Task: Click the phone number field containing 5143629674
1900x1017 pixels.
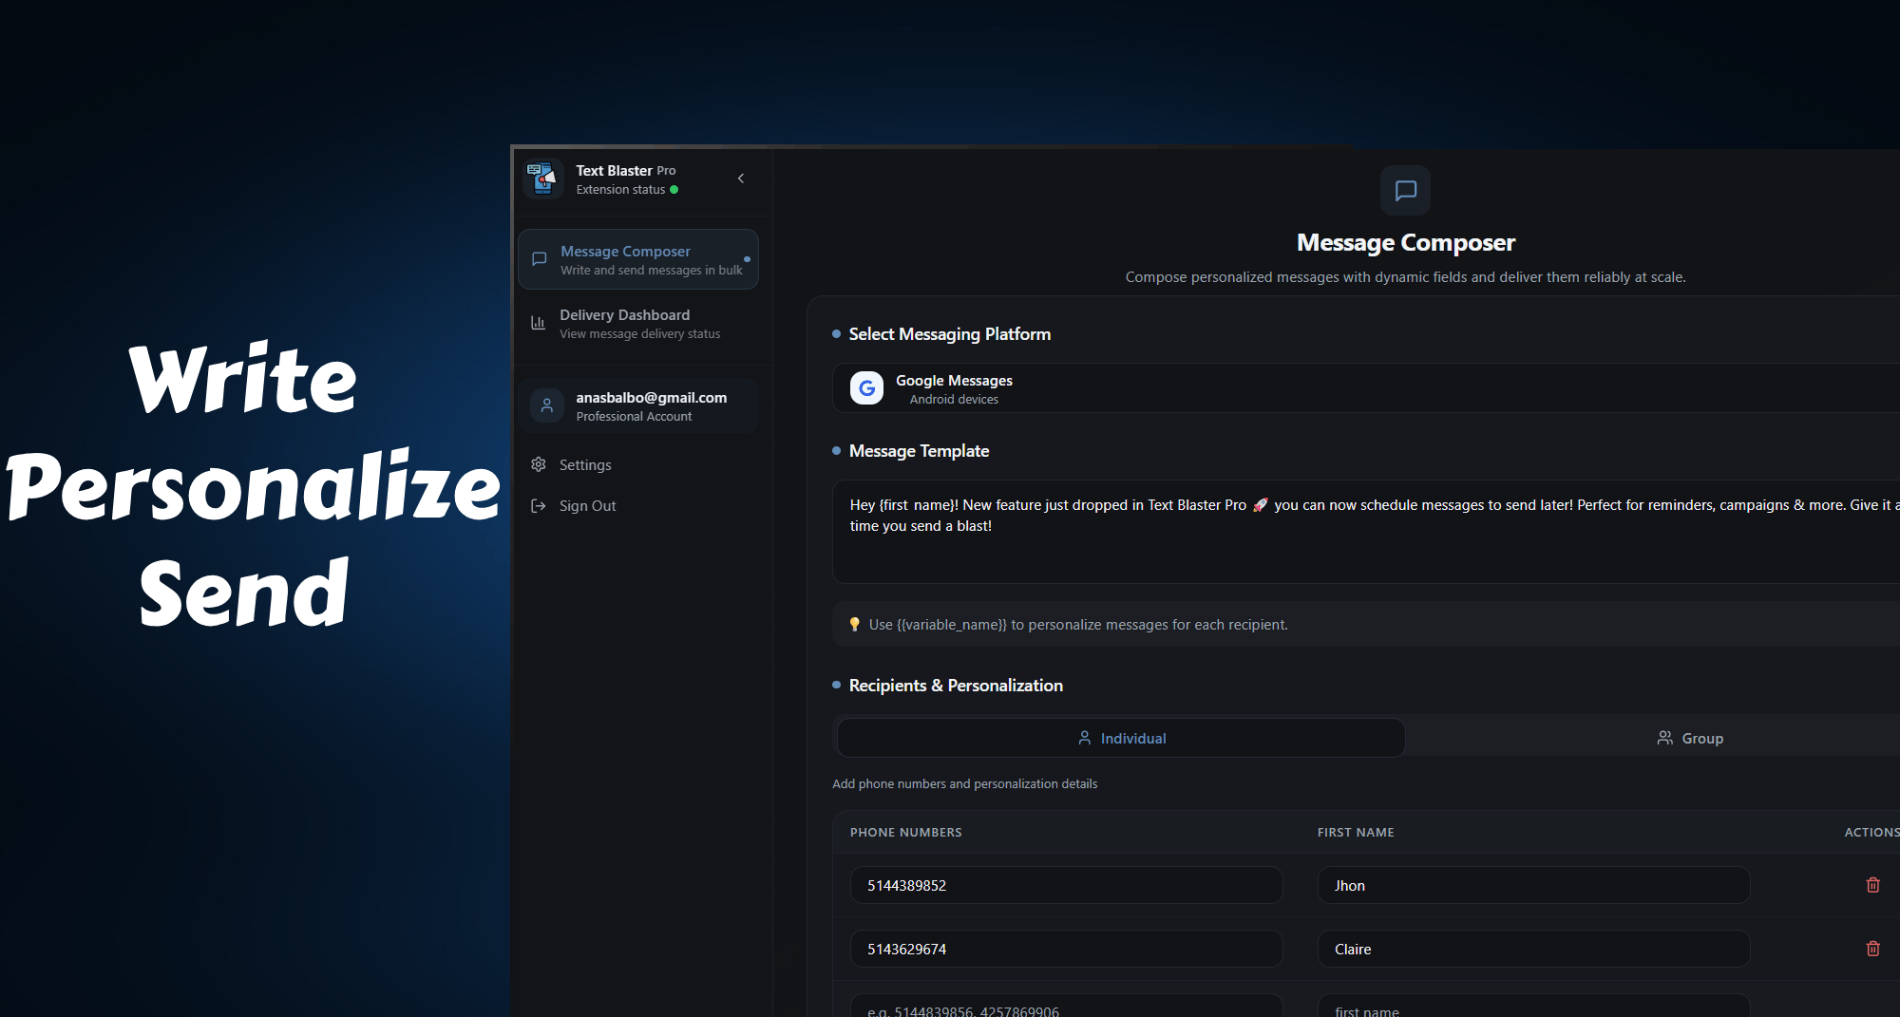Action: [x=1066, y=949]
